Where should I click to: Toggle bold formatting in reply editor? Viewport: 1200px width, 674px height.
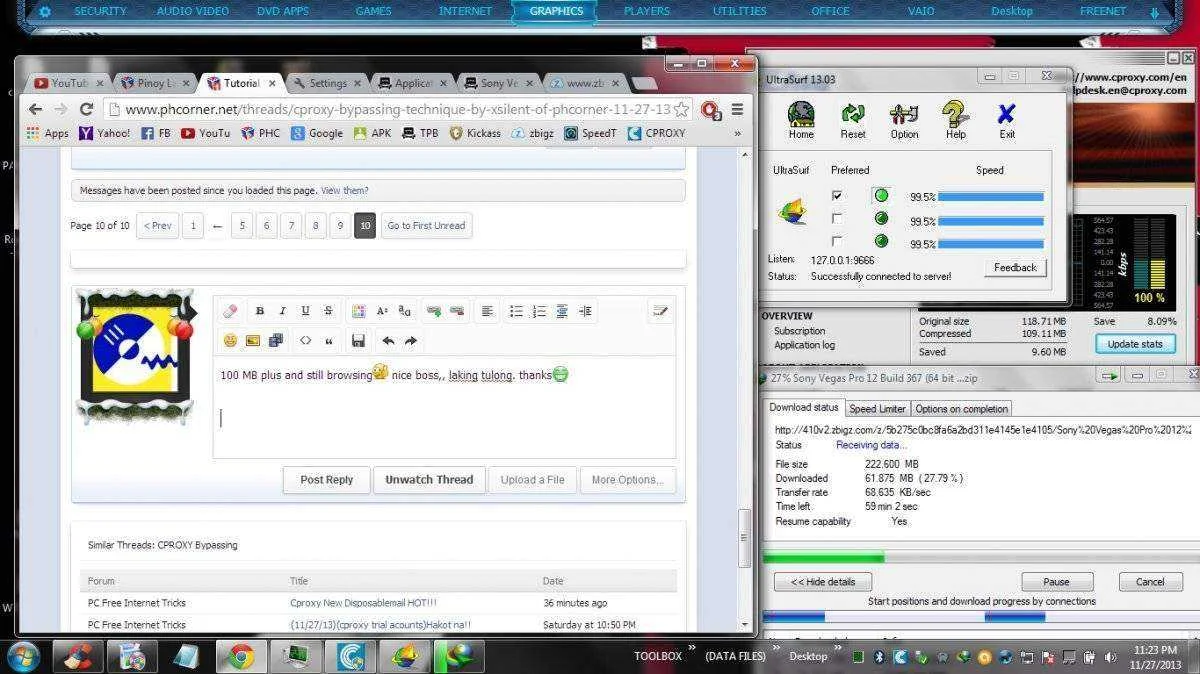[x=260, y=311]
